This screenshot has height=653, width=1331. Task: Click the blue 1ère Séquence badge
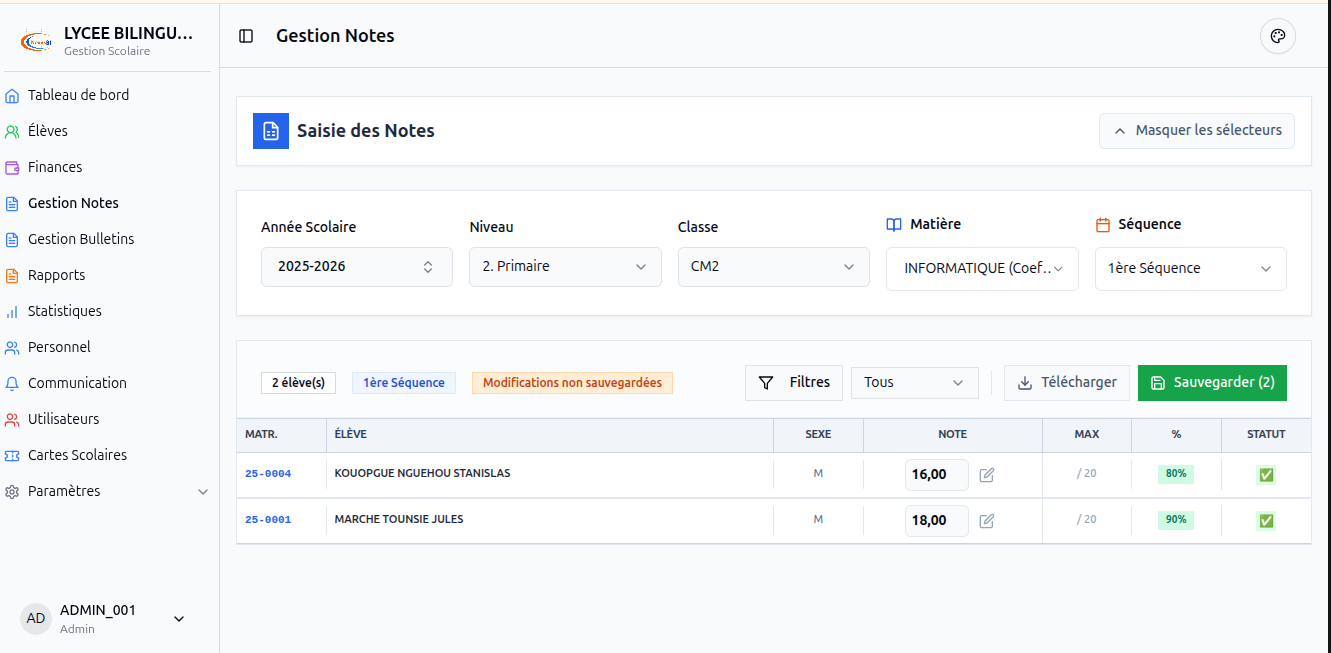pos(404,383)
